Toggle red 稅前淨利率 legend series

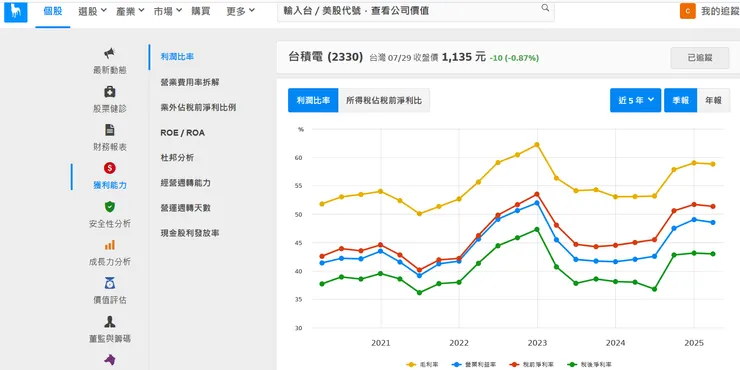532,364
